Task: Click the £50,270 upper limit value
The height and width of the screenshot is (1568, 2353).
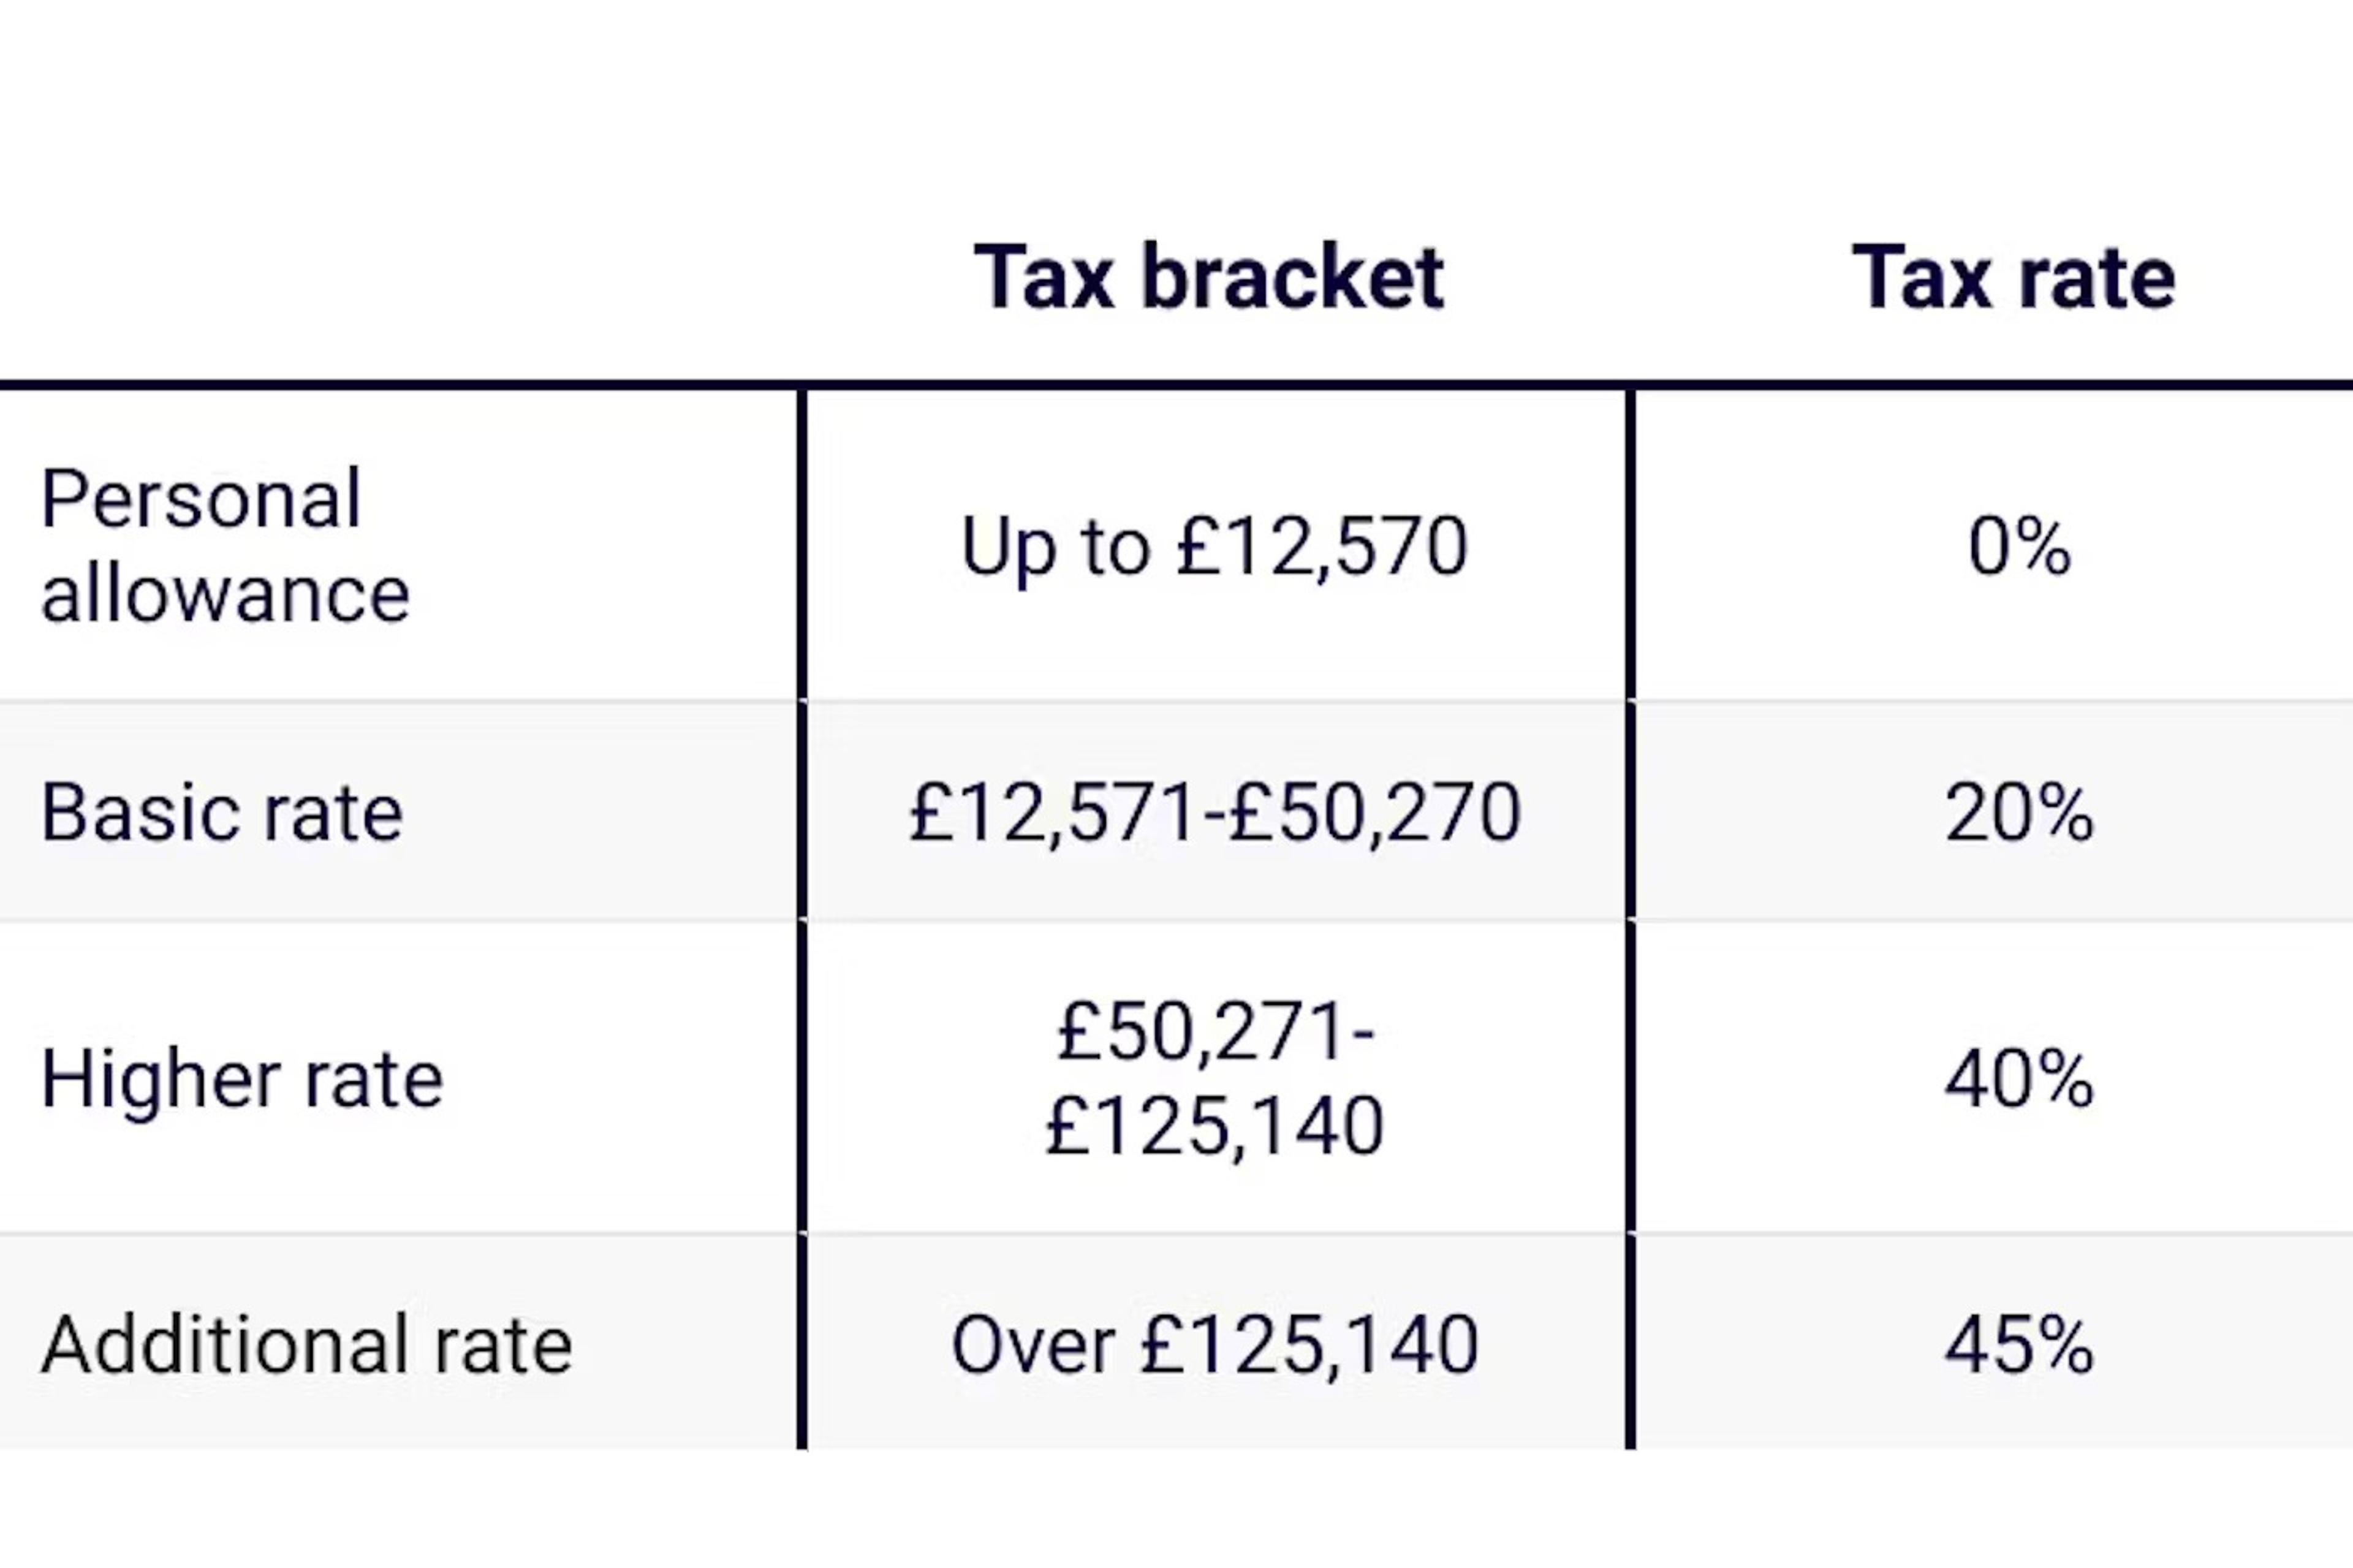Action: [1375, 812]
